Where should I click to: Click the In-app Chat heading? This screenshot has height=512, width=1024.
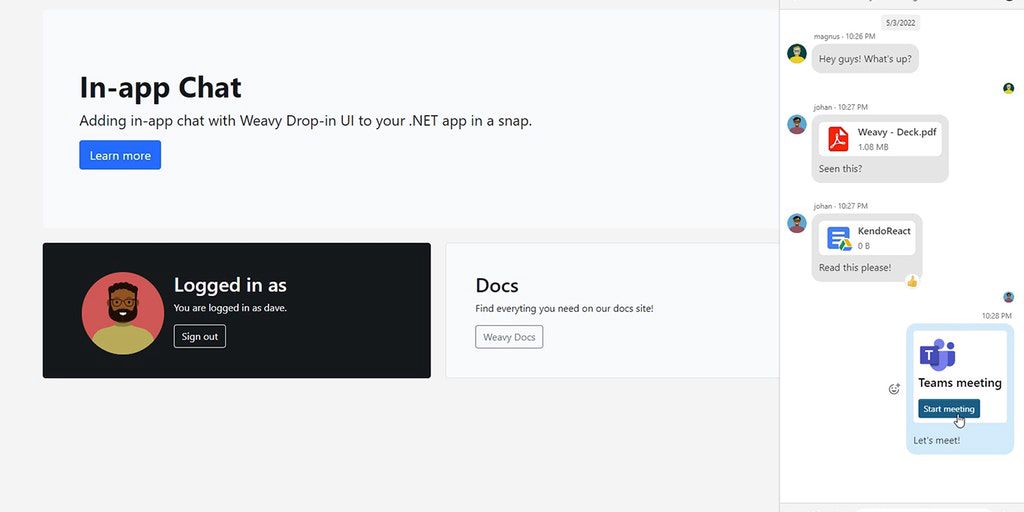[161, 88]
